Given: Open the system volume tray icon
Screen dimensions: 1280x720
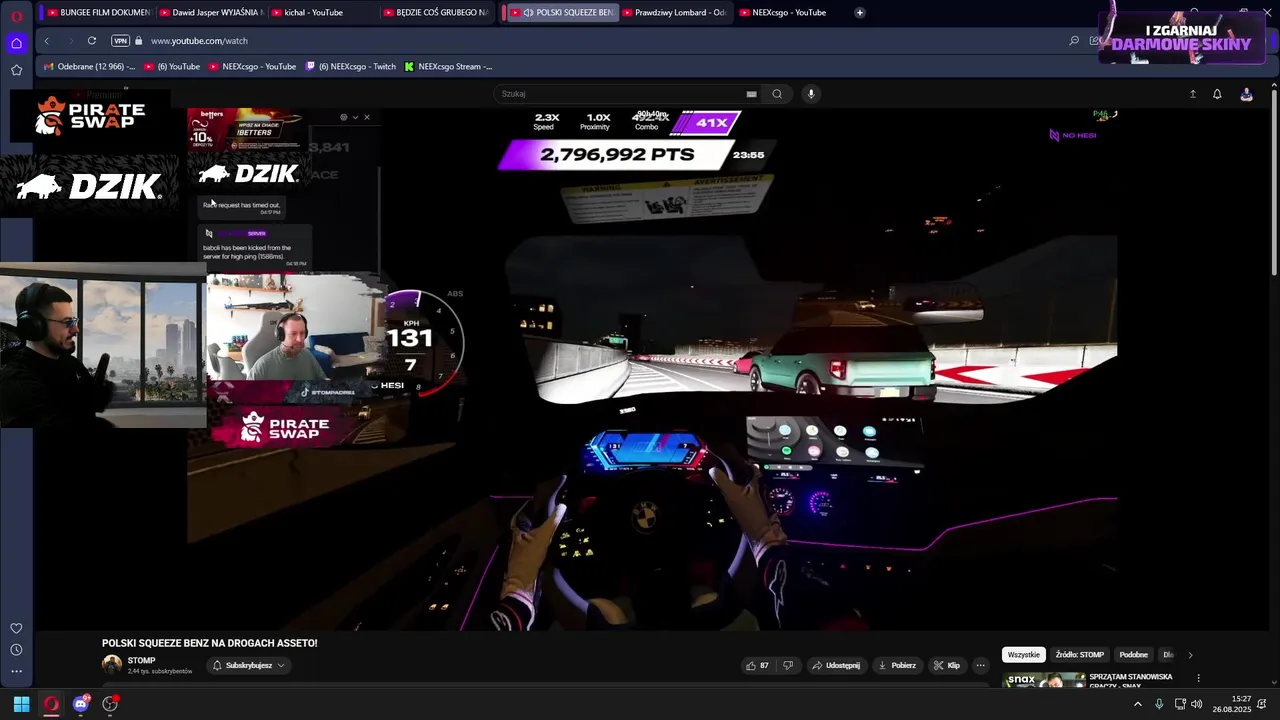Looking at the screenshot, I should [1197, 704].
